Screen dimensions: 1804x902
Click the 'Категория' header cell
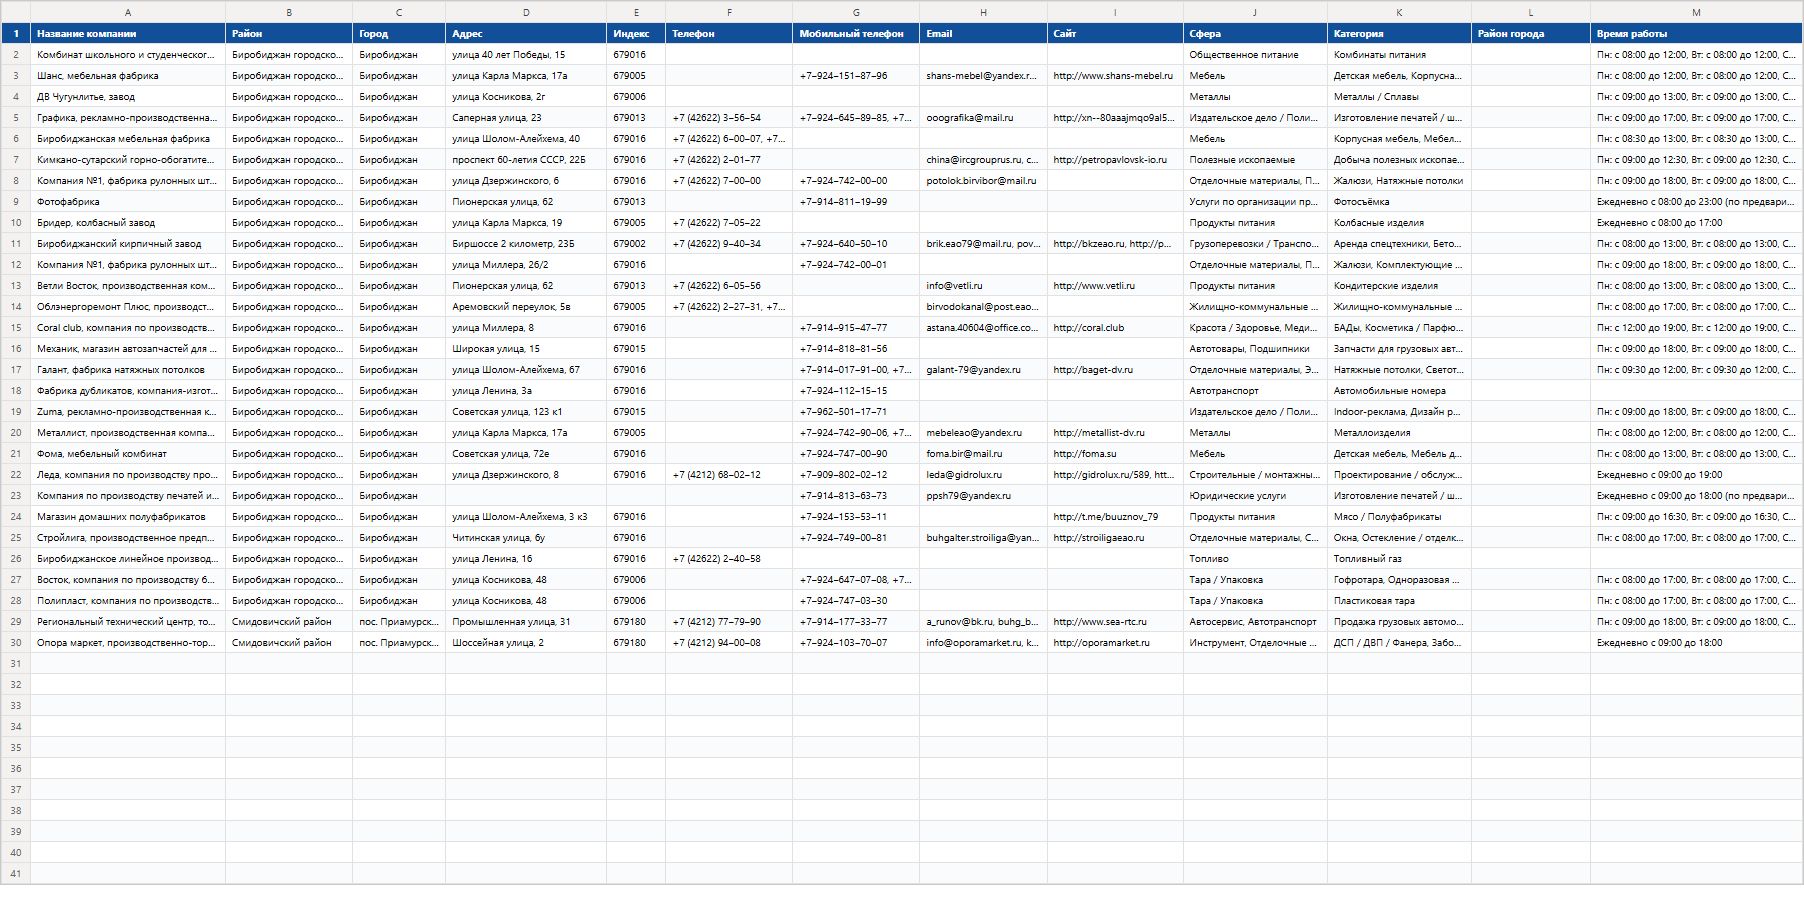click(x=1399, y=33)
